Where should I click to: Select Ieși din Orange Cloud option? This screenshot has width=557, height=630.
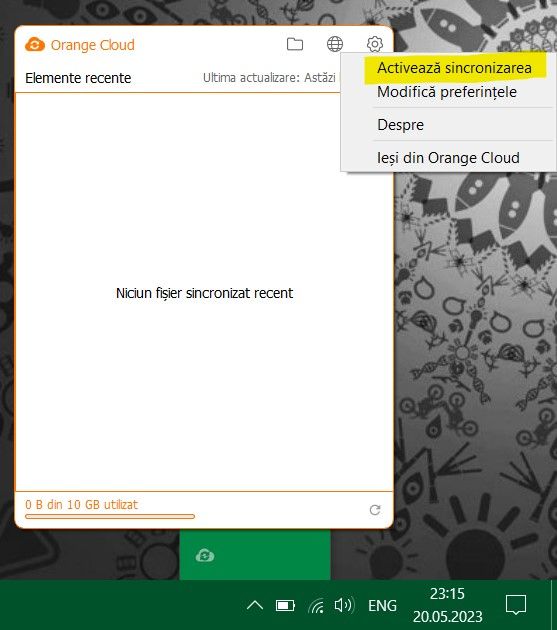coord(448,158)
